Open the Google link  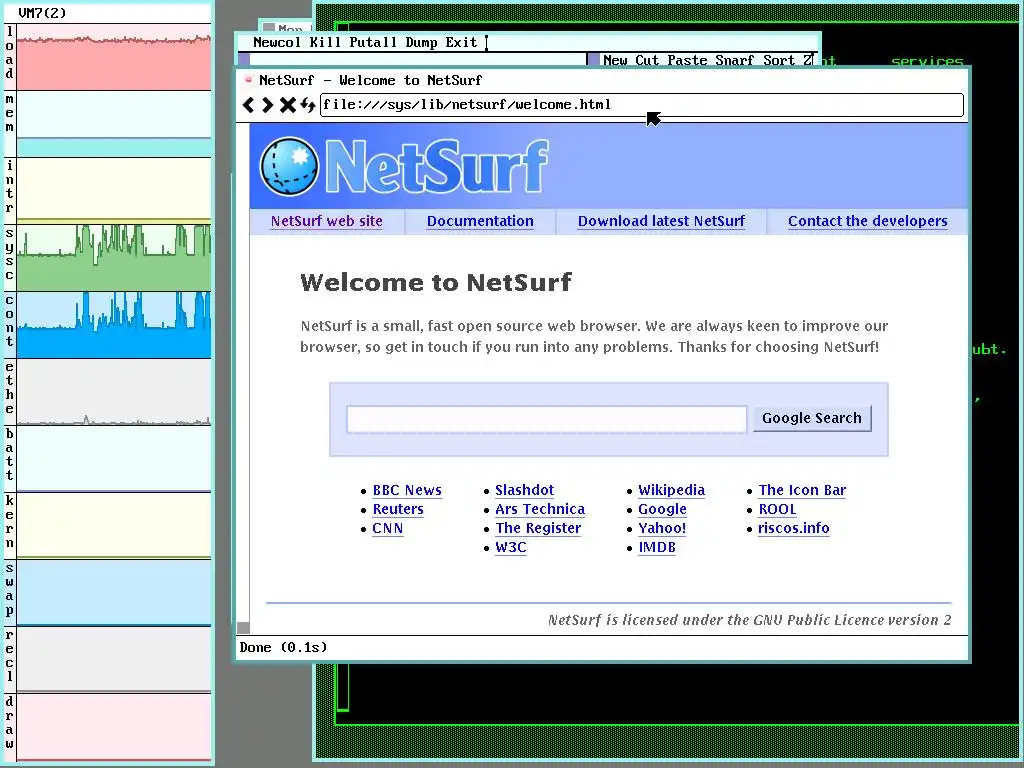click(662, 509)
